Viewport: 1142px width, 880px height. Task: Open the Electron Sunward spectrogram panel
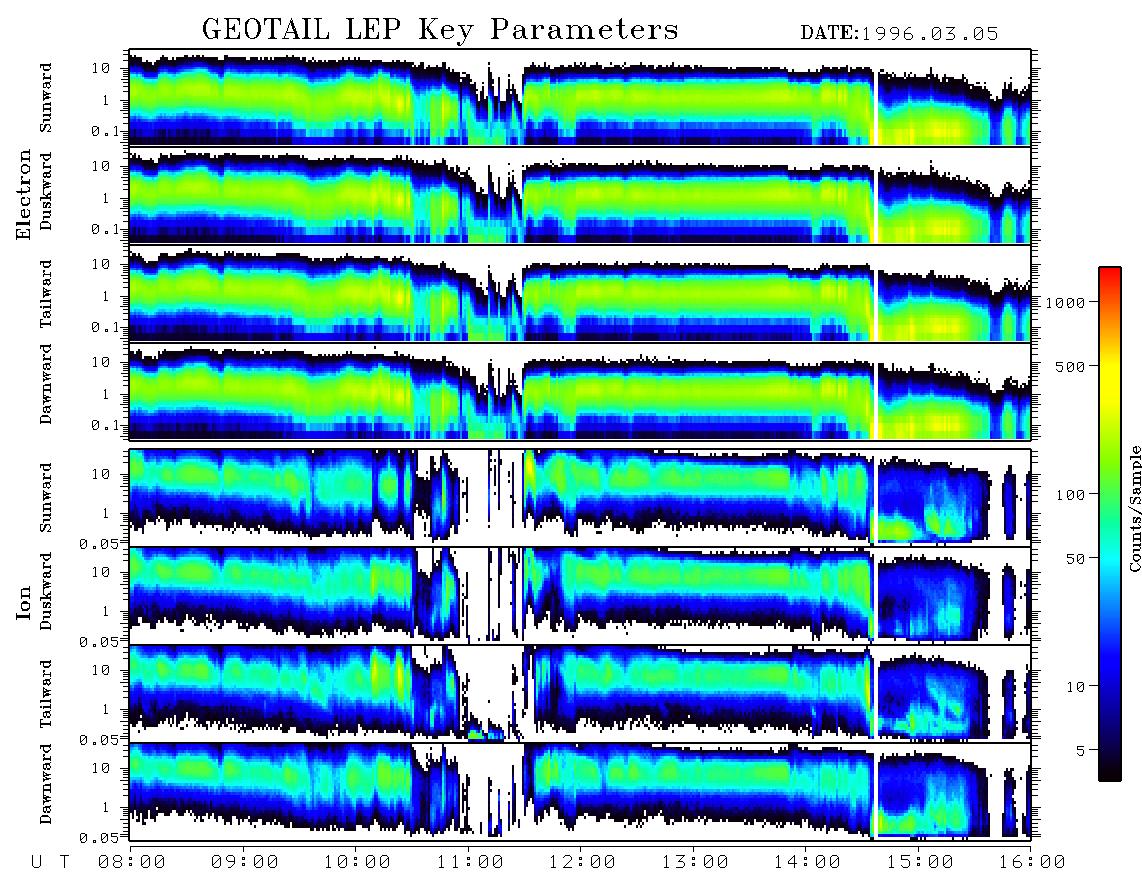pos(580,97)
